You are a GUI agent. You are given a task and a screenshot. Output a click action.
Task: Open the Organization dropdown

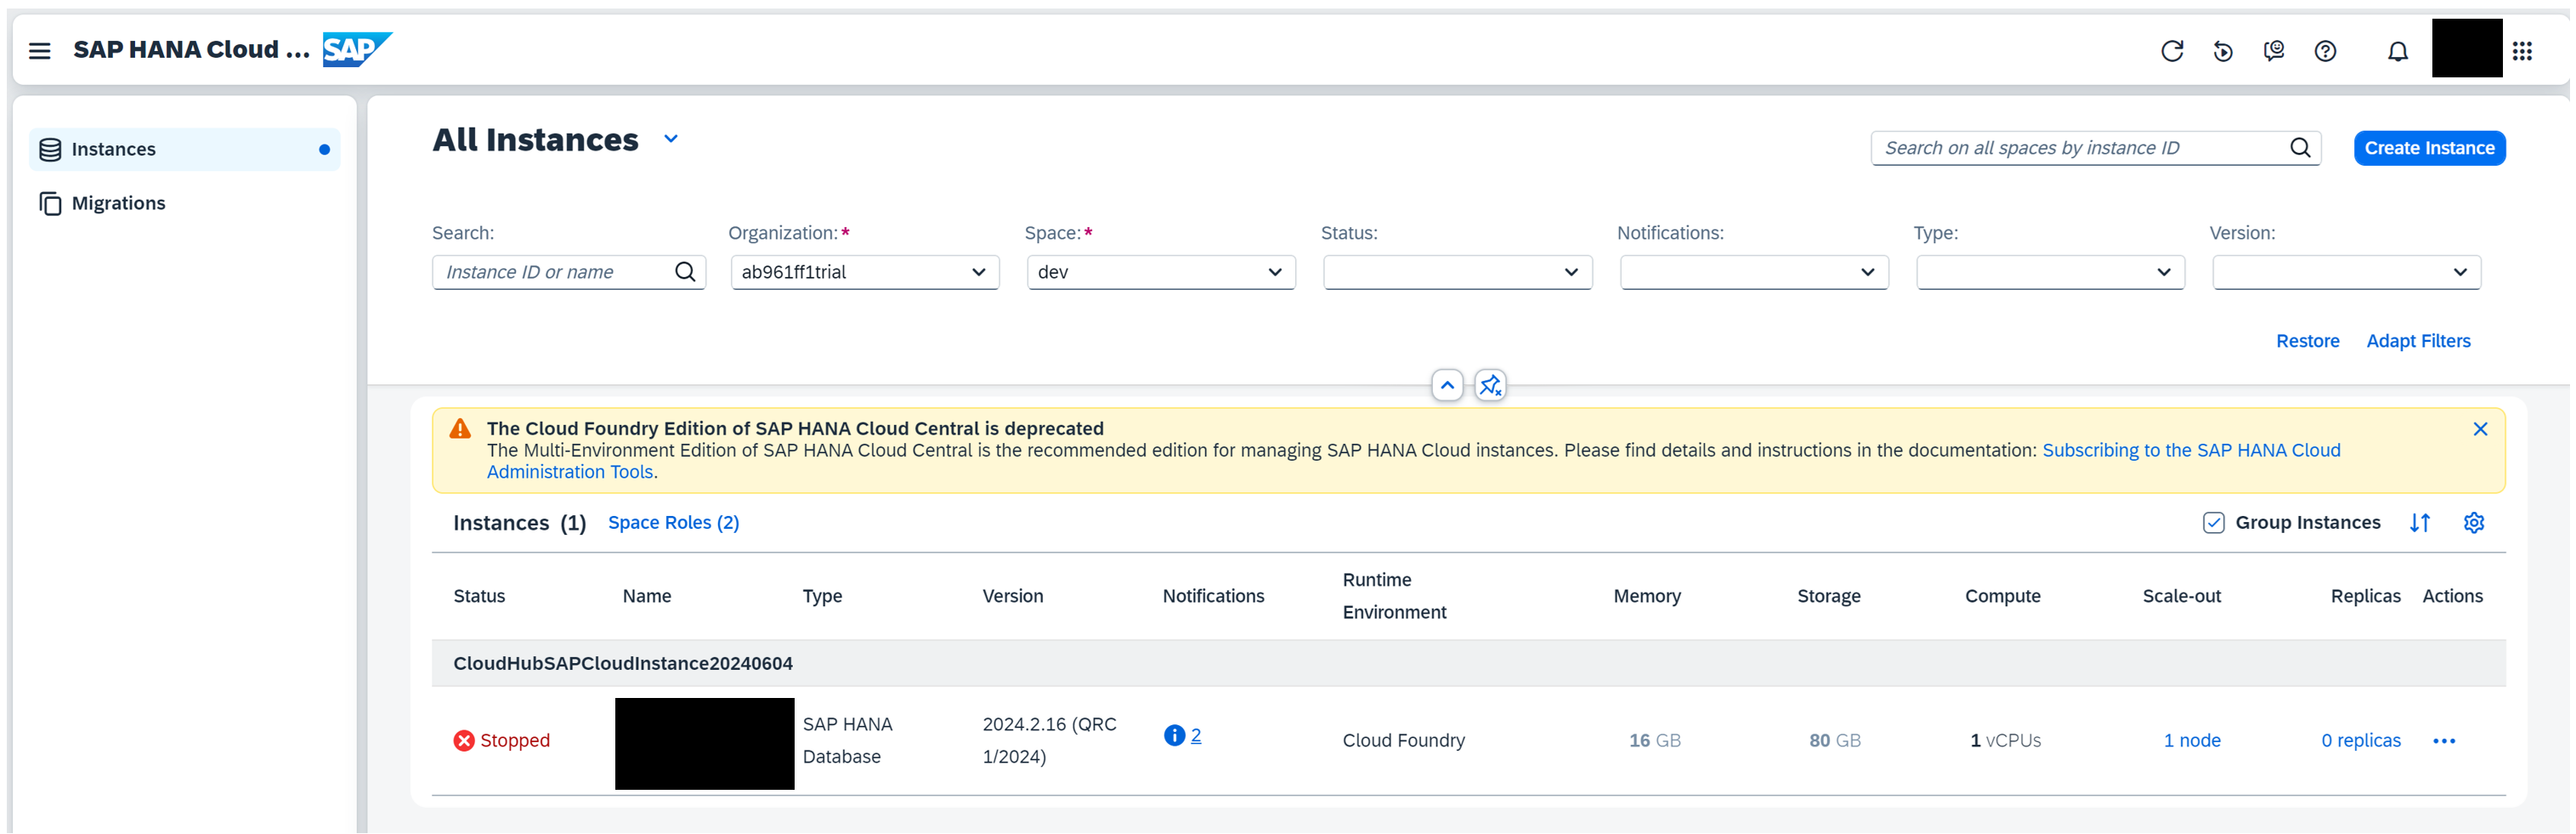pyautogui.click(x=864, y=272)
